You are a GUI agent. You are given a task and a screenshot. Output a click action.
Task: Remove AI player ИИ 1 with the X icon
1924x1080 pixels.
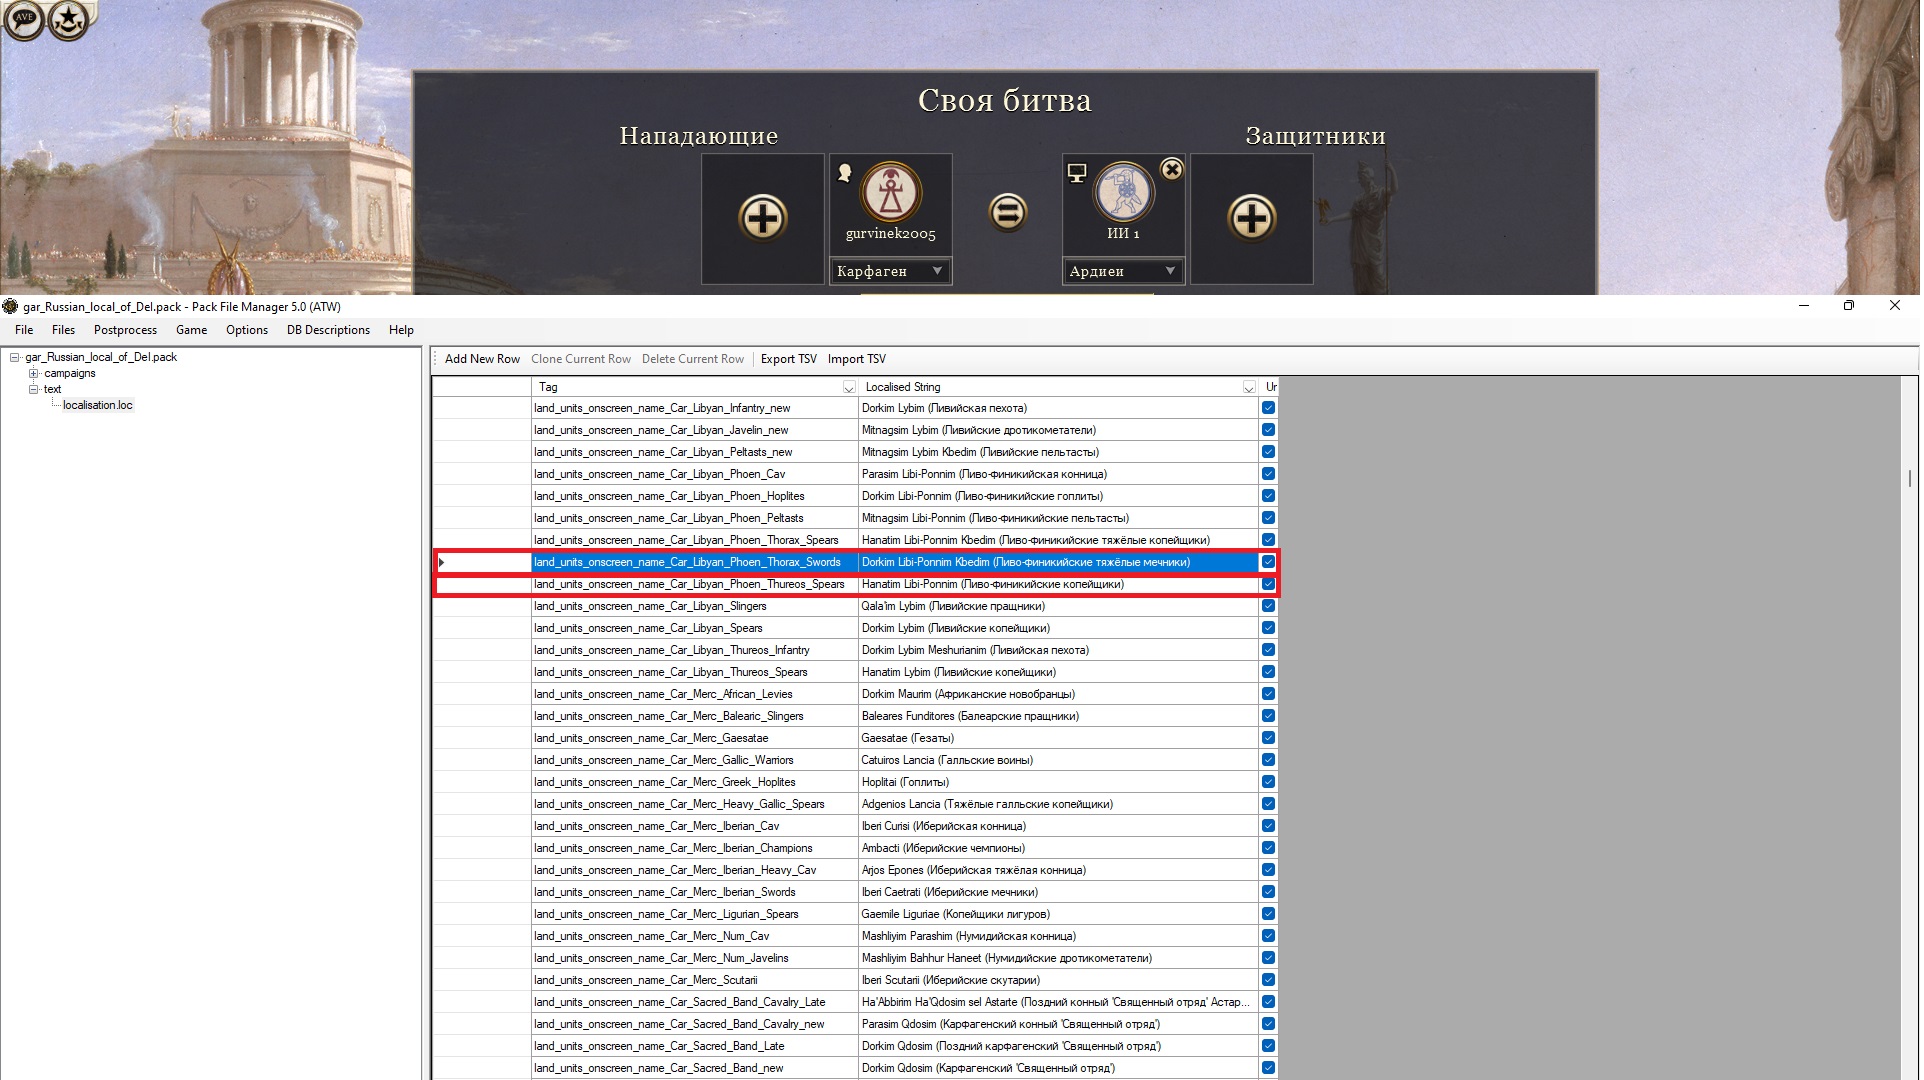click(1172, 169)
